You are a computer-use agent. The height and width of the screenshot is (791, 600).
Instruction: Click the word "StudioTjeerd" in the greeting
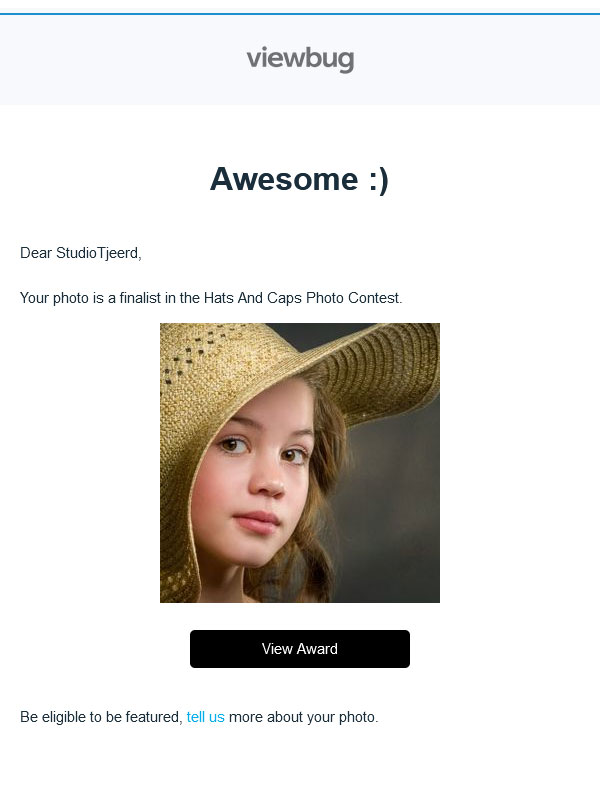coord(97,253)
